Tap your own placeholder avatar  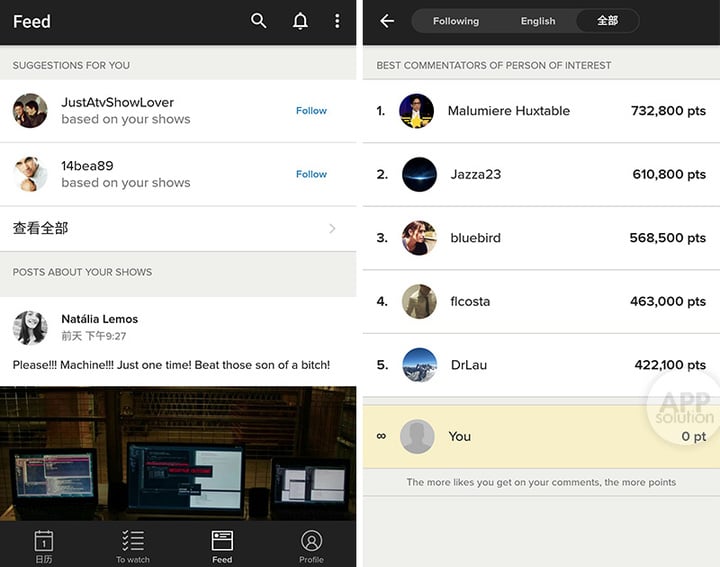[x=417, y=436]
